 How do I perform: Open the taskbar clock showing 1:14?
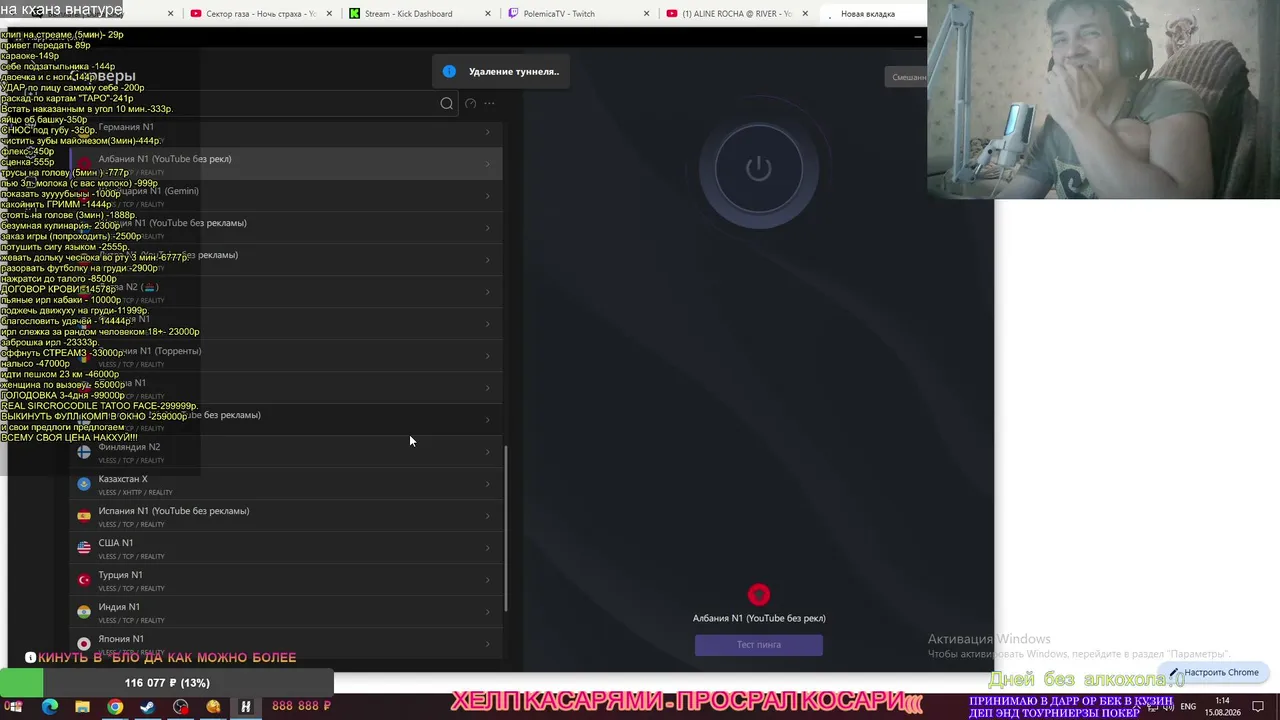(x=1222, y=706)
